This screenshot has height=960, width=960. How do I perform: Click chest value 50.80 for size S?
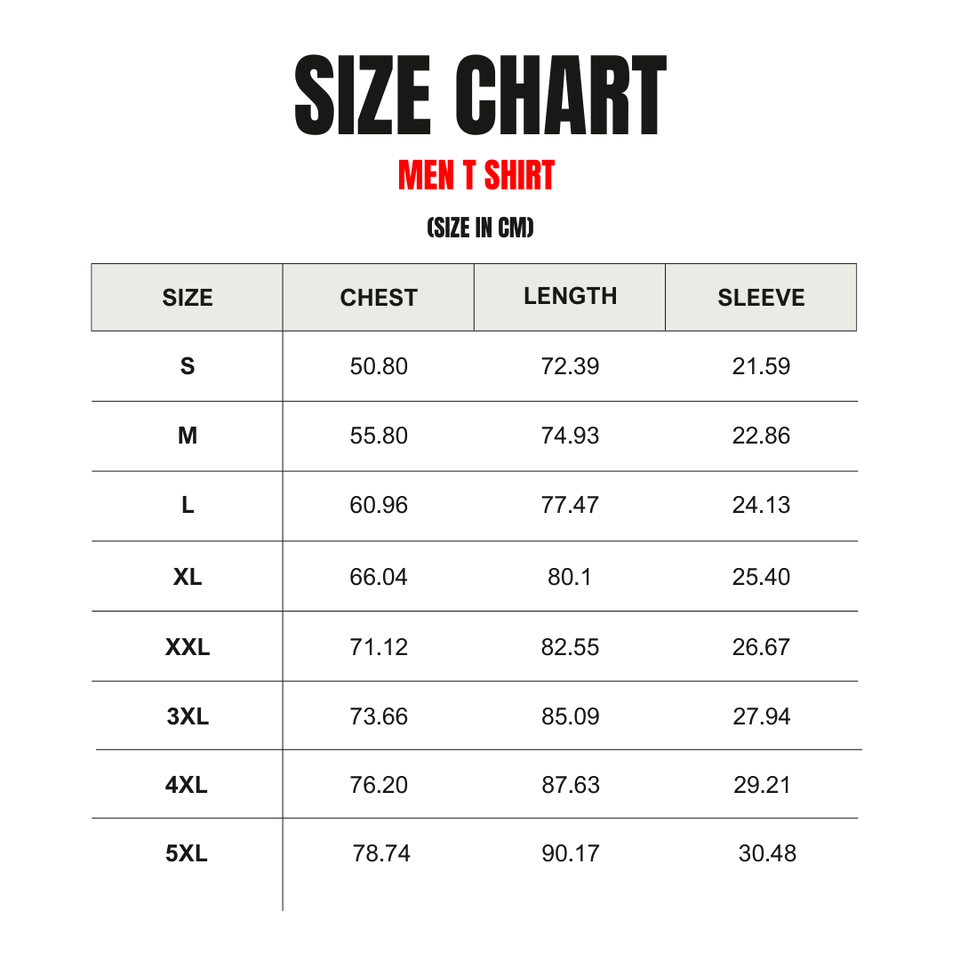point(379,366)
